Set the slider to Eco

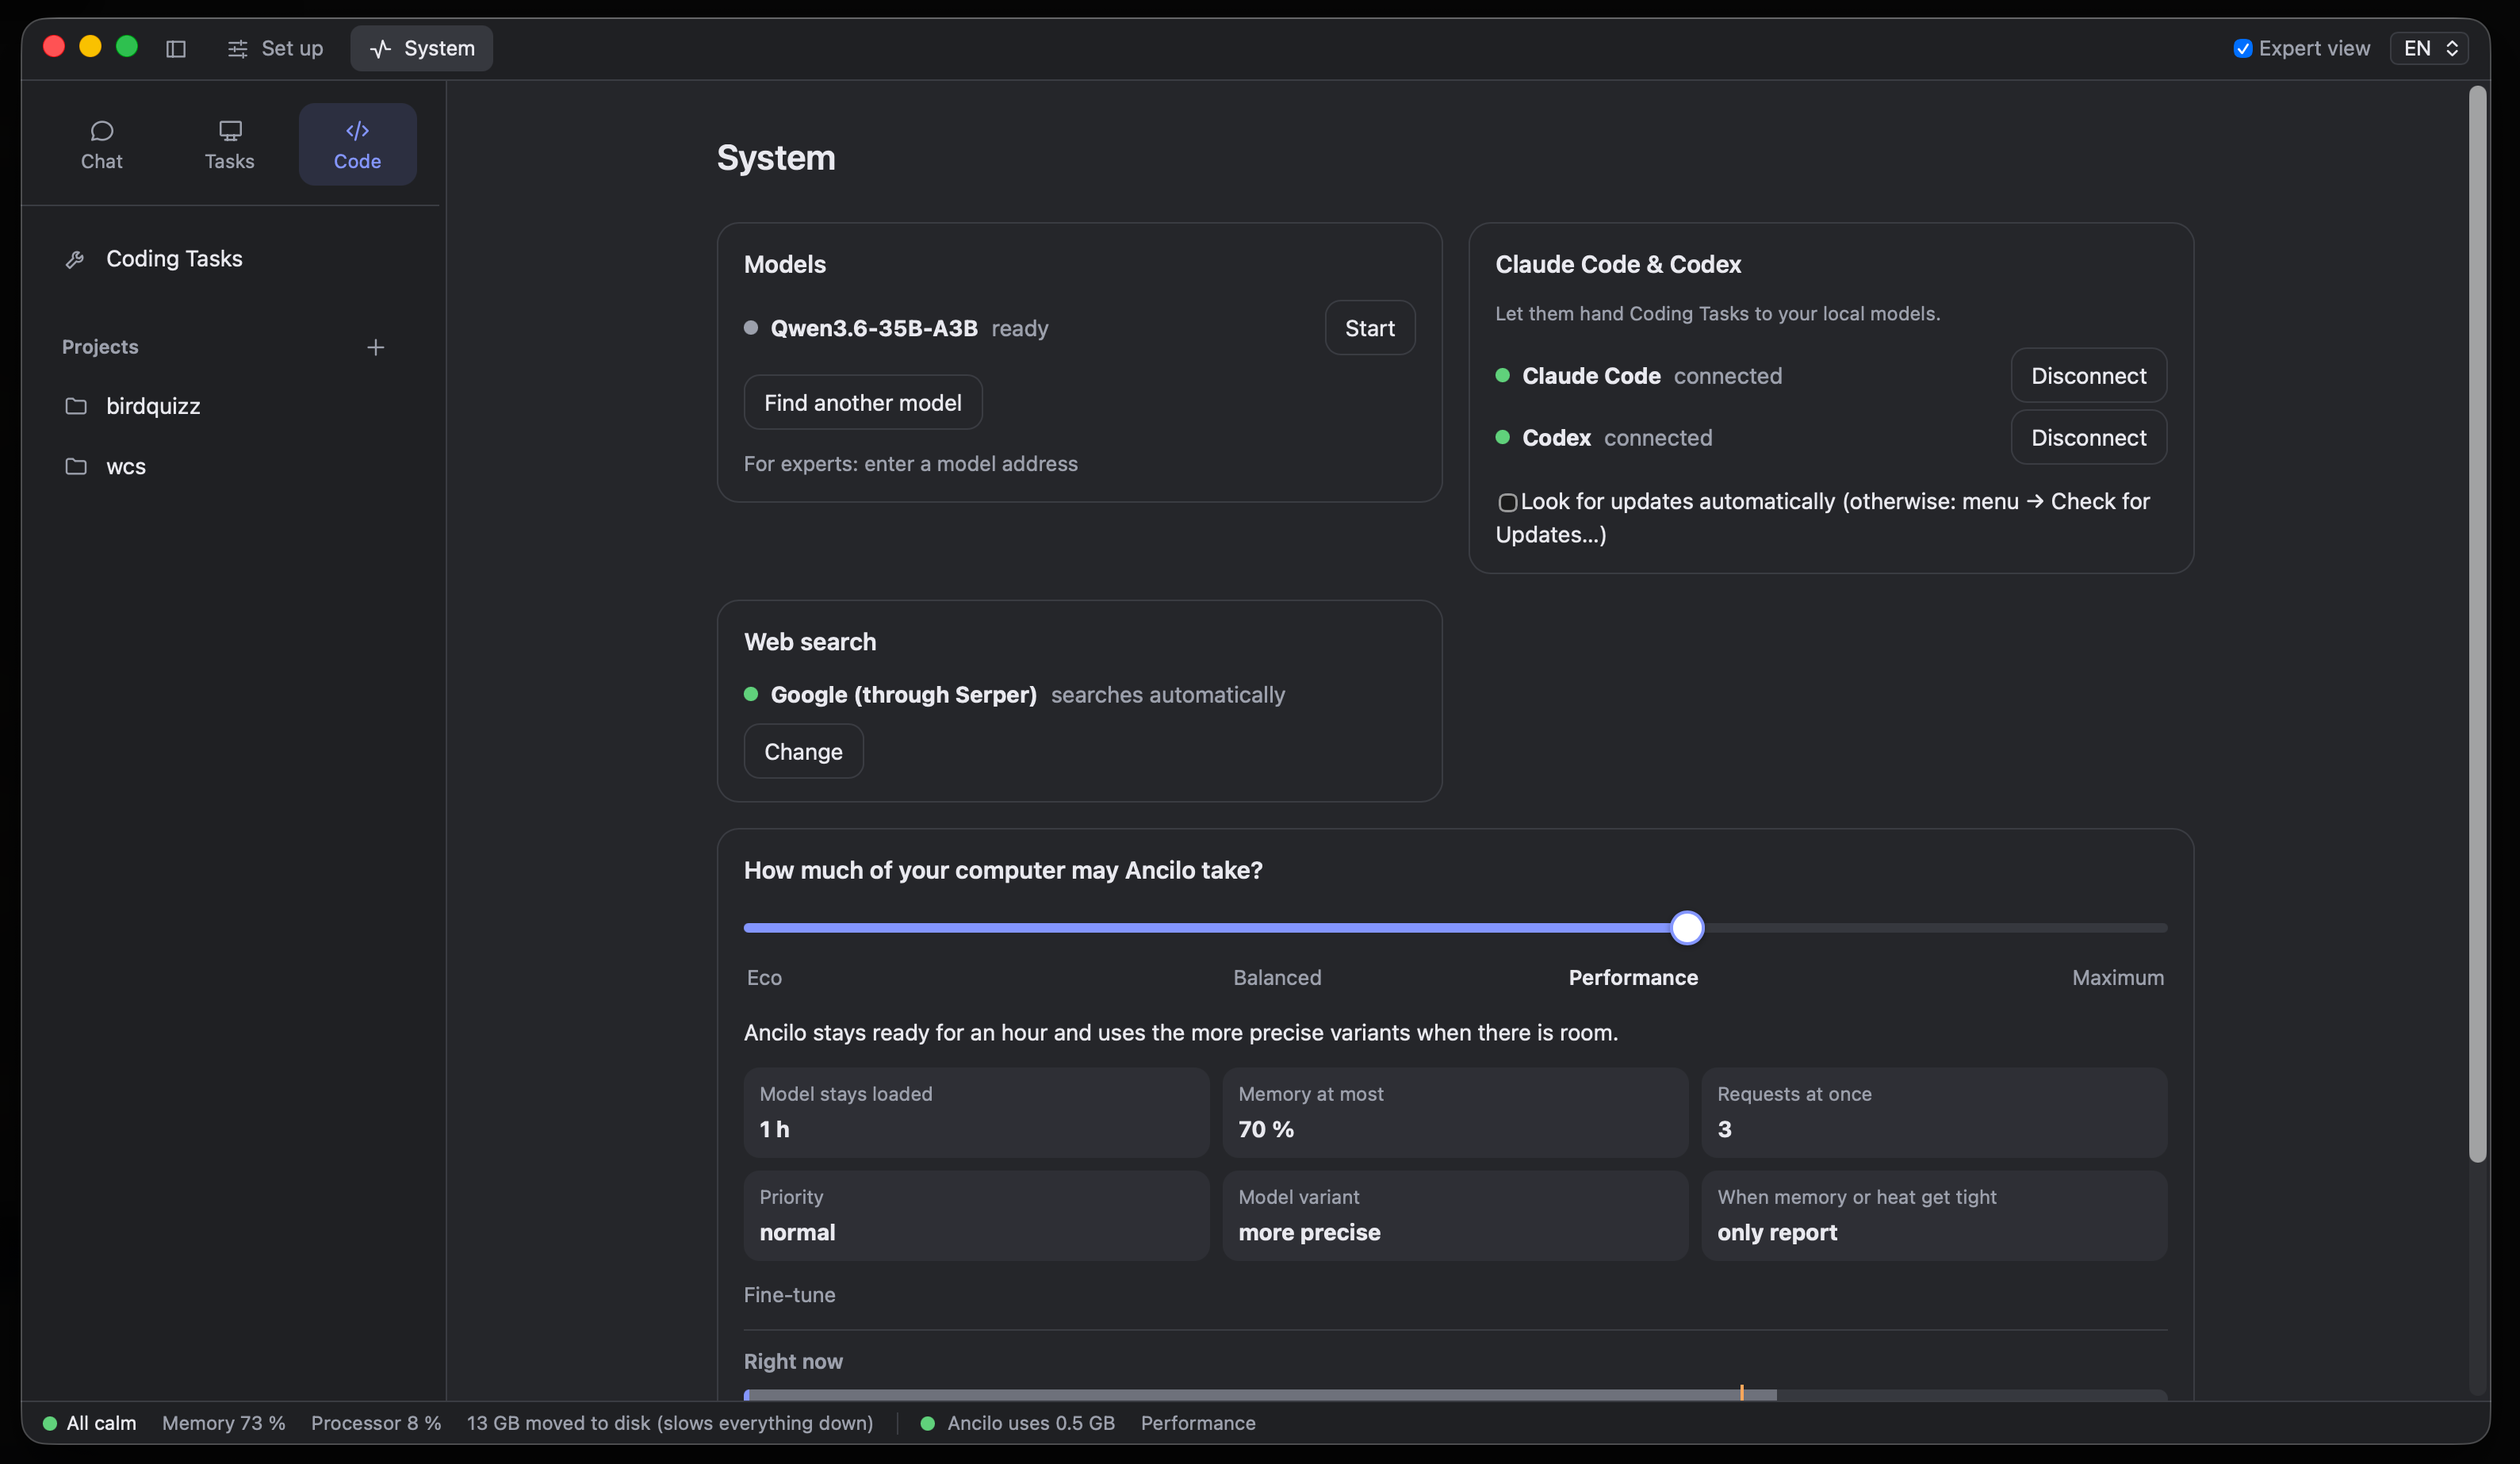pos(764,978)
